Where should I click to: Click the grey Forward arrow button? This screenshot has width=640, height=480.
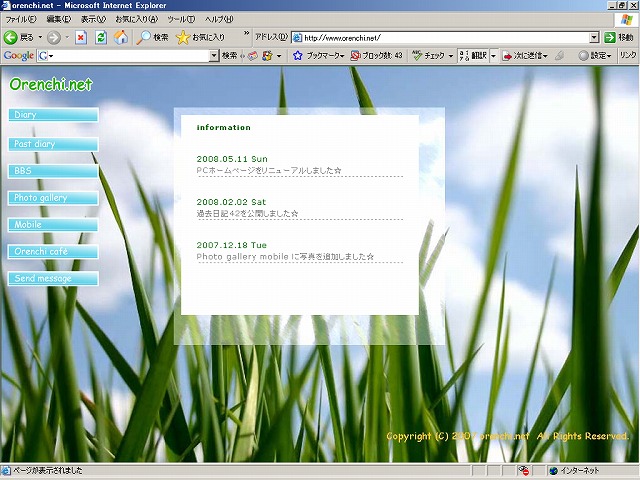point(53,38)
